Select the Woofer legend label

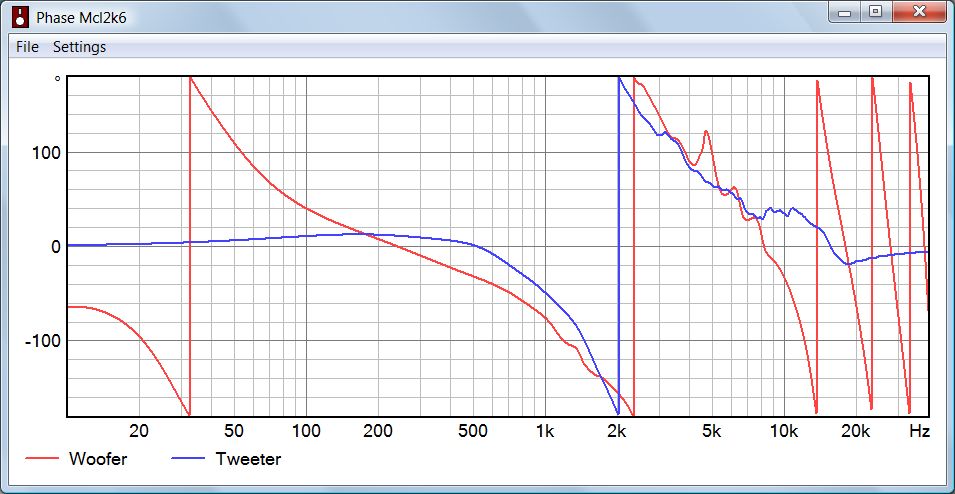98,459
